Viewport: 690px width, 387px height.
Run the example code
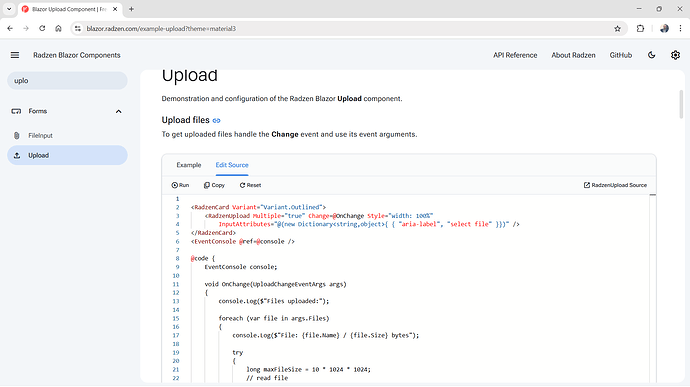coord(180,185)
